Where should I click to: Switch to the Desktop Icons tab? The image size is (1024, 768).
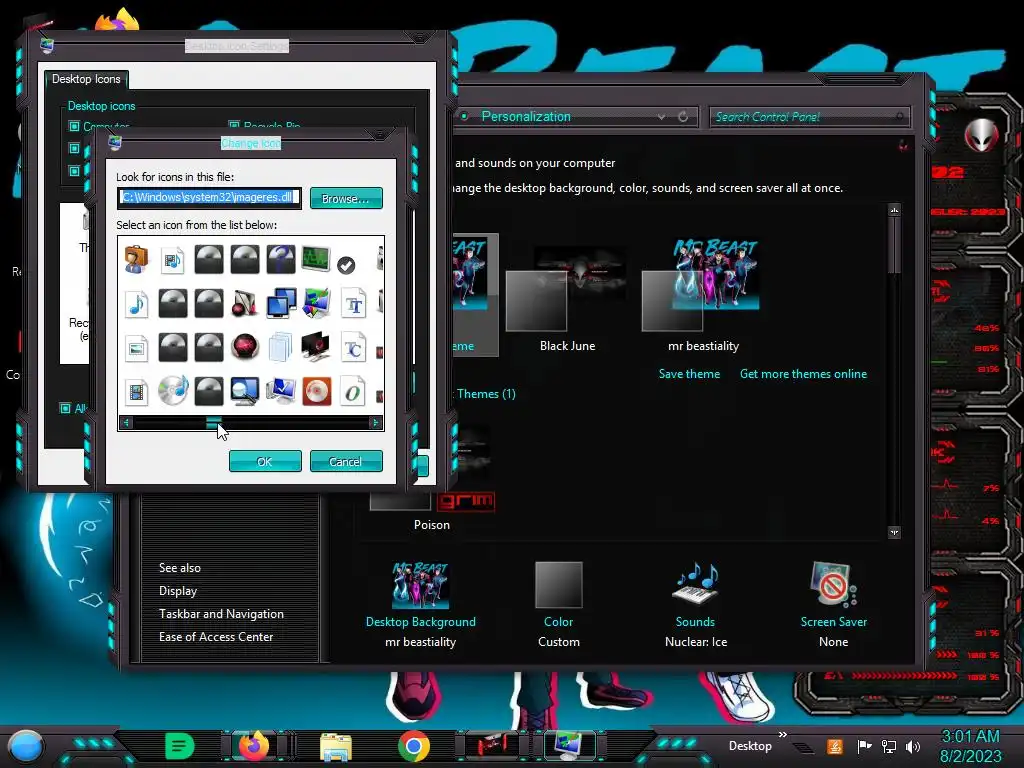[86, 79]
